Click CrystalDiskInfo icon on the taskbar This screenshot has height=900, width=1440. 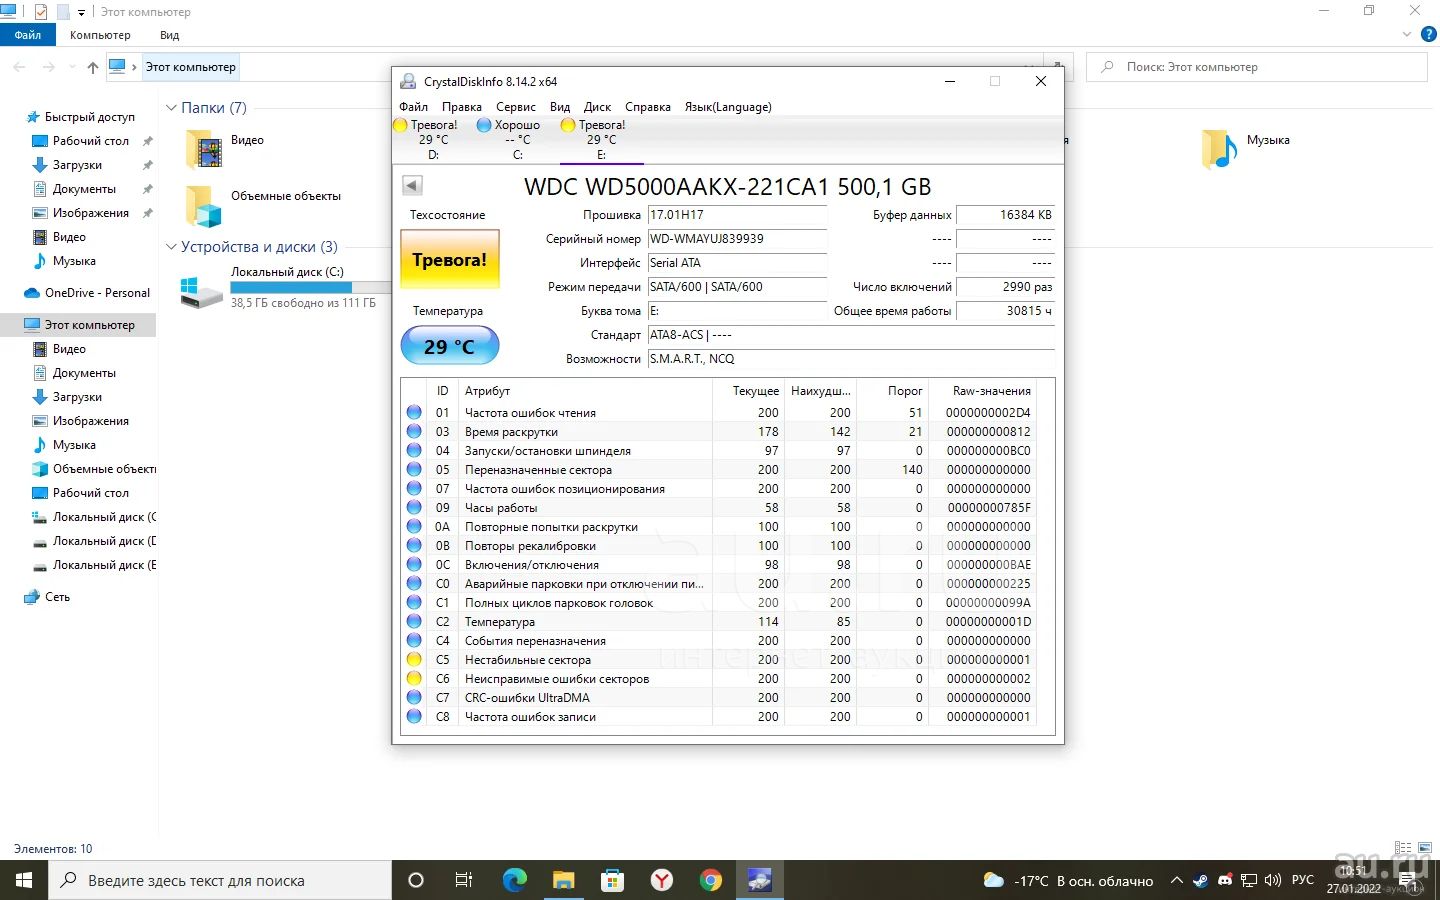coord(760,880)
